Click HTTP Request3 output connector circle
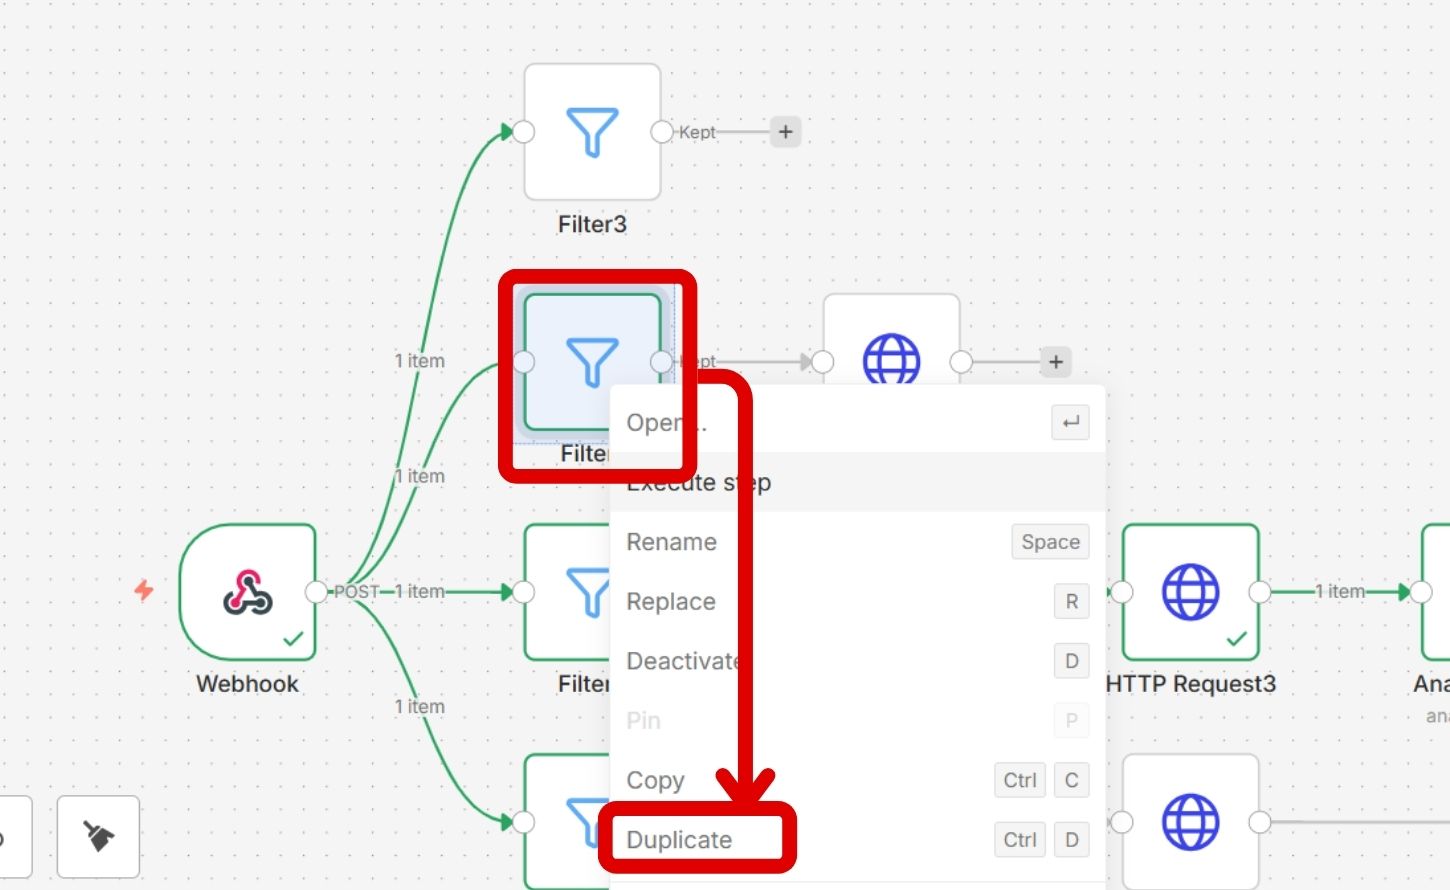Screen dimensions: 1450x890 tap(1260, 592)
